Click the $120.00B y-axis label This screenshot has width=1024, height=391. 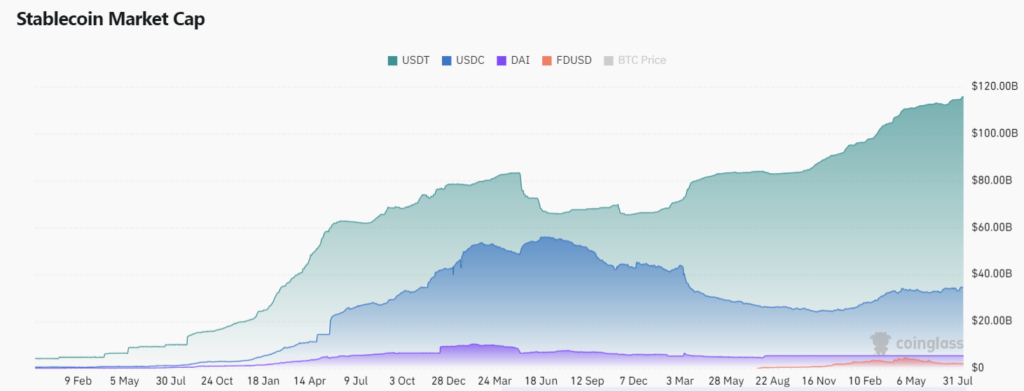click(995, 86)
